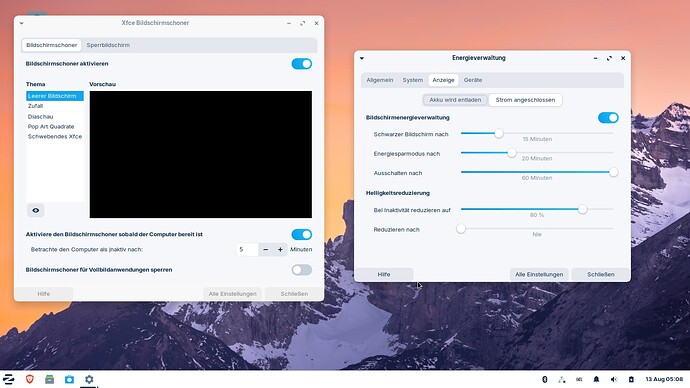Click Schließen in the Bildschirmschoner window
690x388 pixels.
294,294
